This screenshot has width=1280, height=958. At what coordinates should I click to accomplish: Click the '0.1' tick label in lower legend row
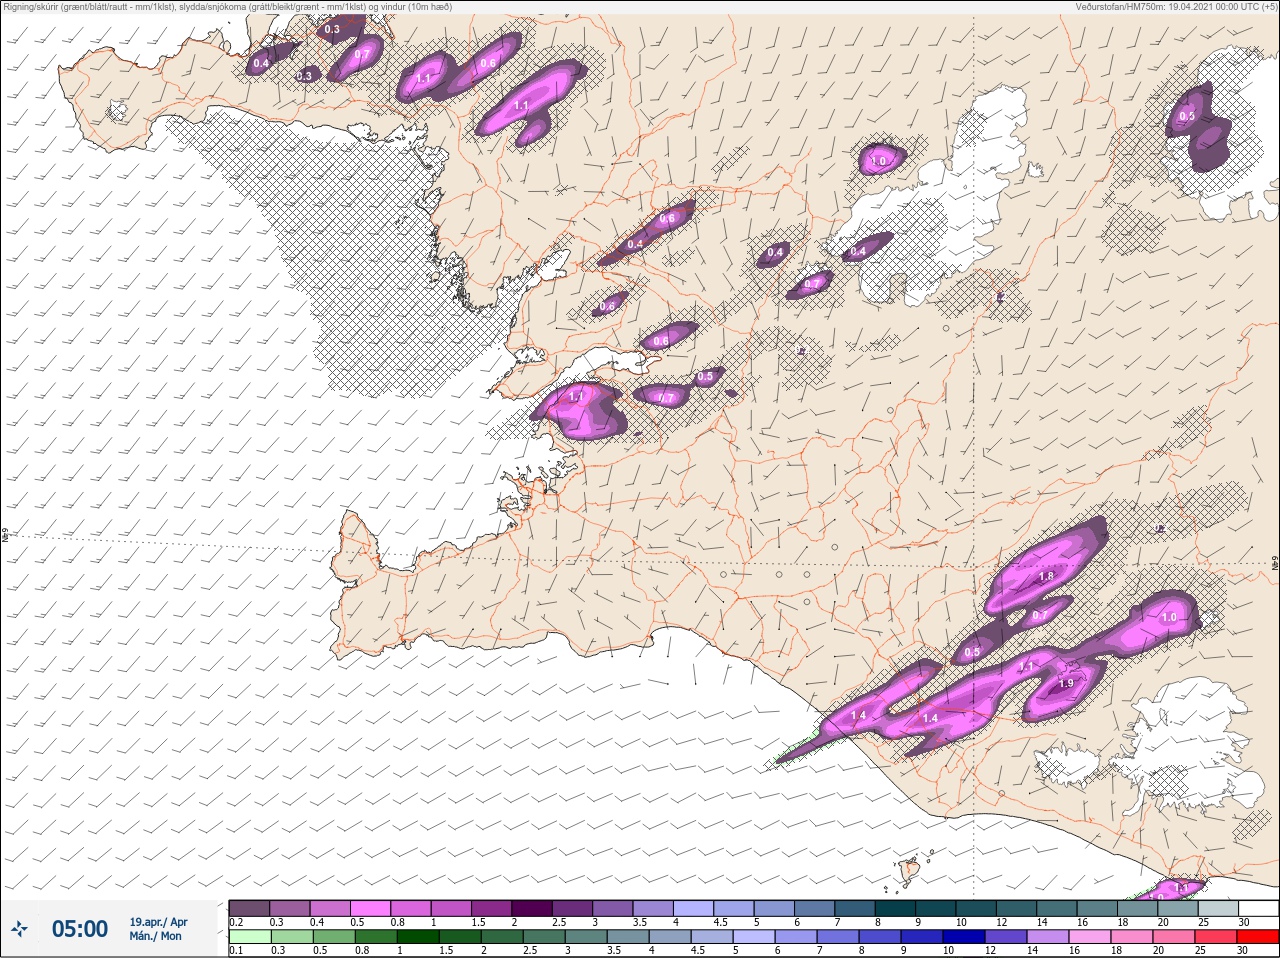[x=236, y=950]
